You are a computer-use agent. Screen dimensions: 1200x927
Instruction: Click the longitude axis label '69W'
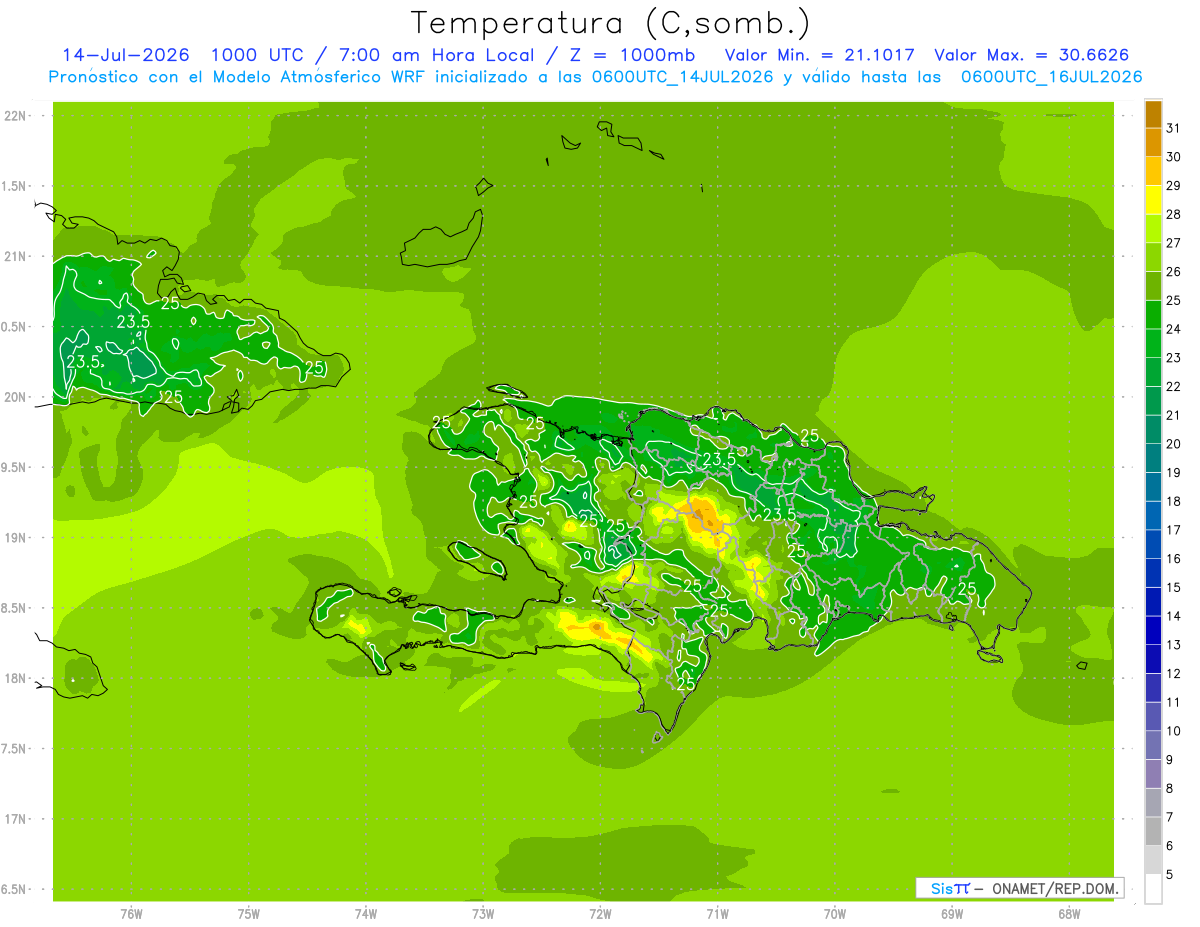[x=952, y=913]
